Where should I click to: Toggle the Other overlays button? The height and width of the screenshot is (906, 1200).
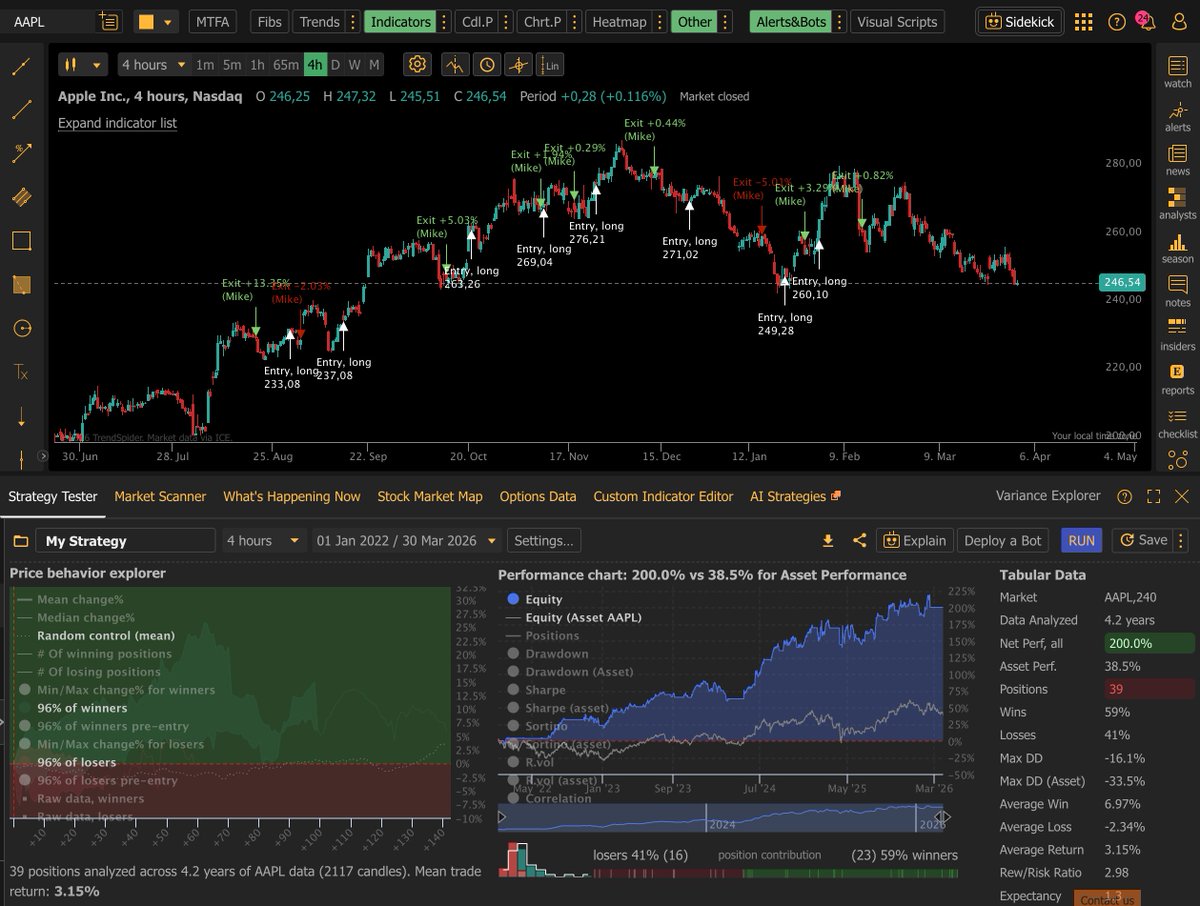point(694,21)
